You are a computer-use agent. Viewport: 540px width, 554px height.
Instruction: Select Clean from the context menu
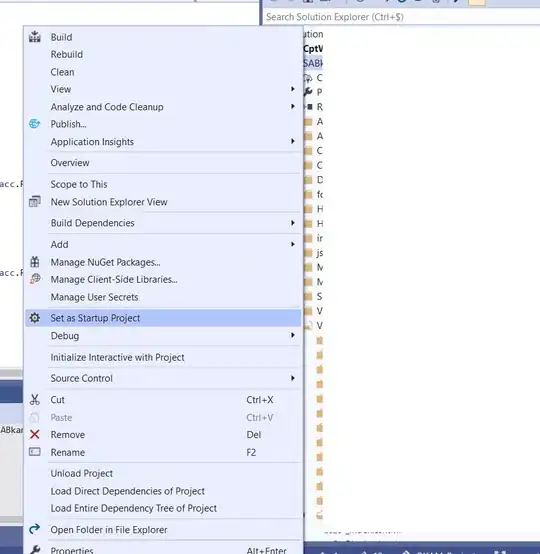(163, 72)
